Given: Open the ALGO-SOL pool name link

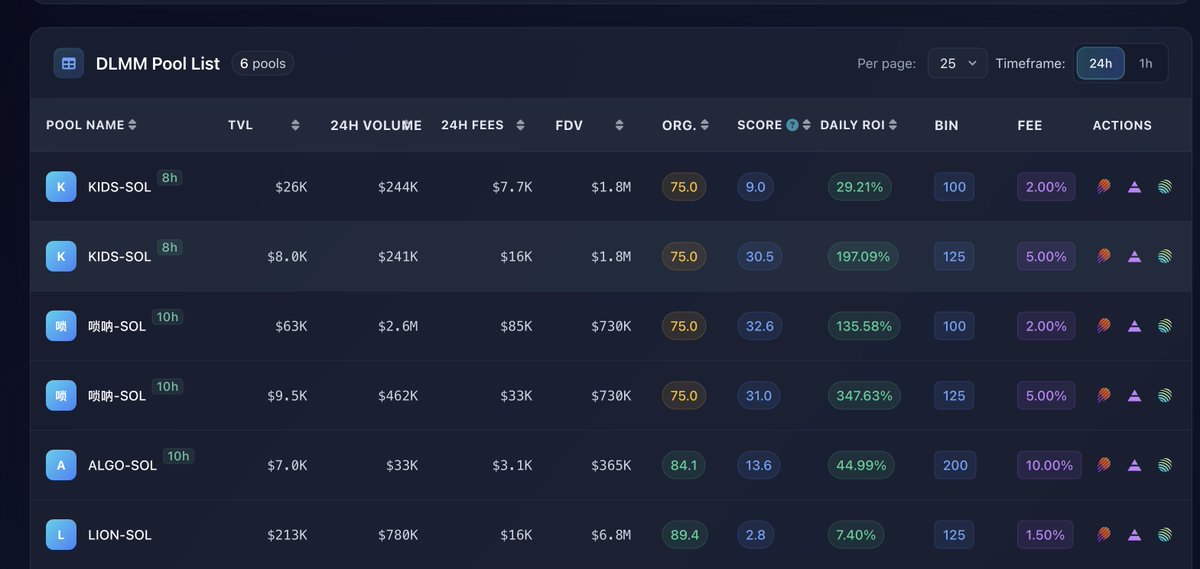Looking at the screenshot, I should [122, 465].
